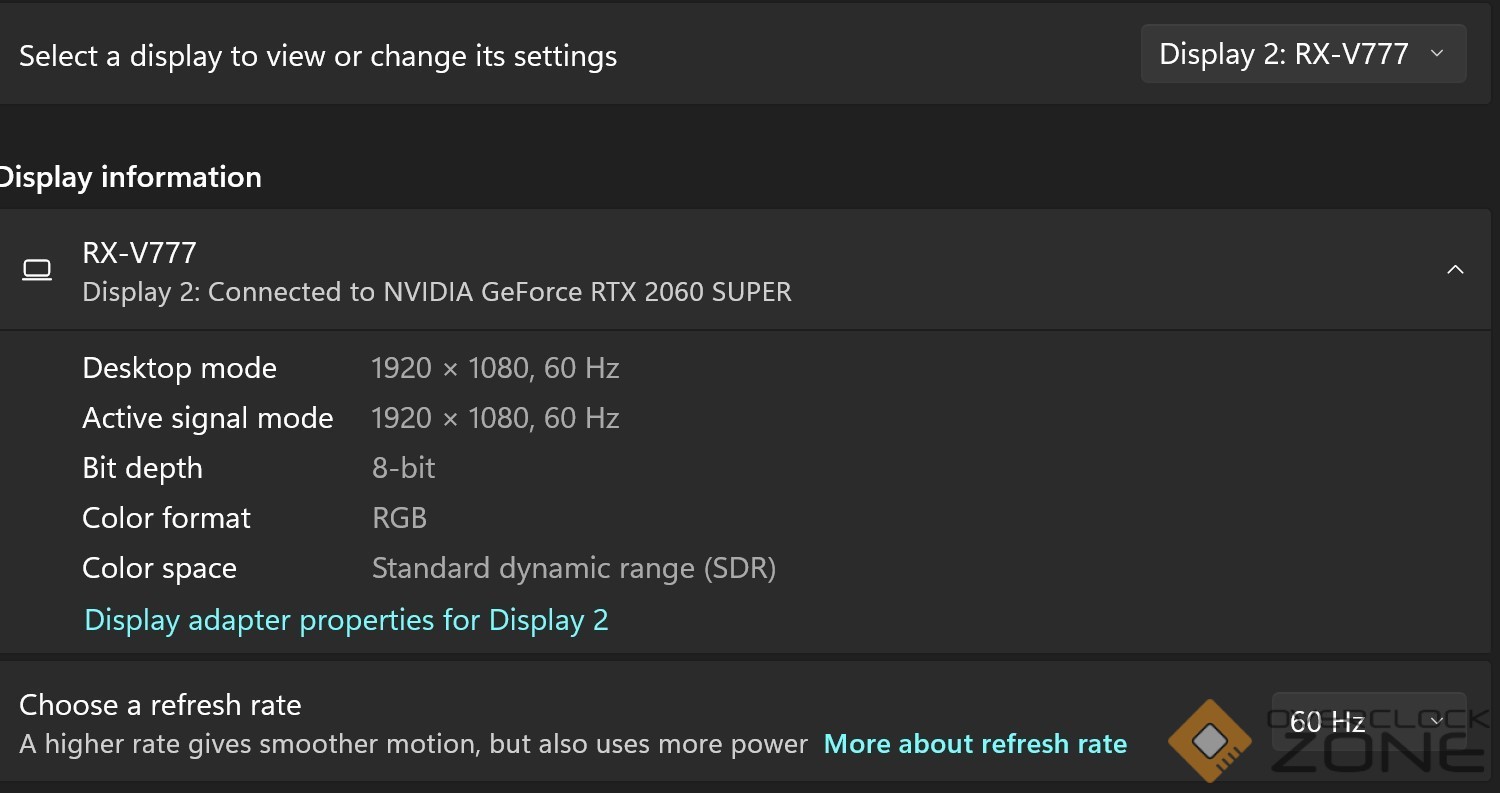Click the Display information heading
This screenshot has height=793, width=1500.
(x=129, y=177)
